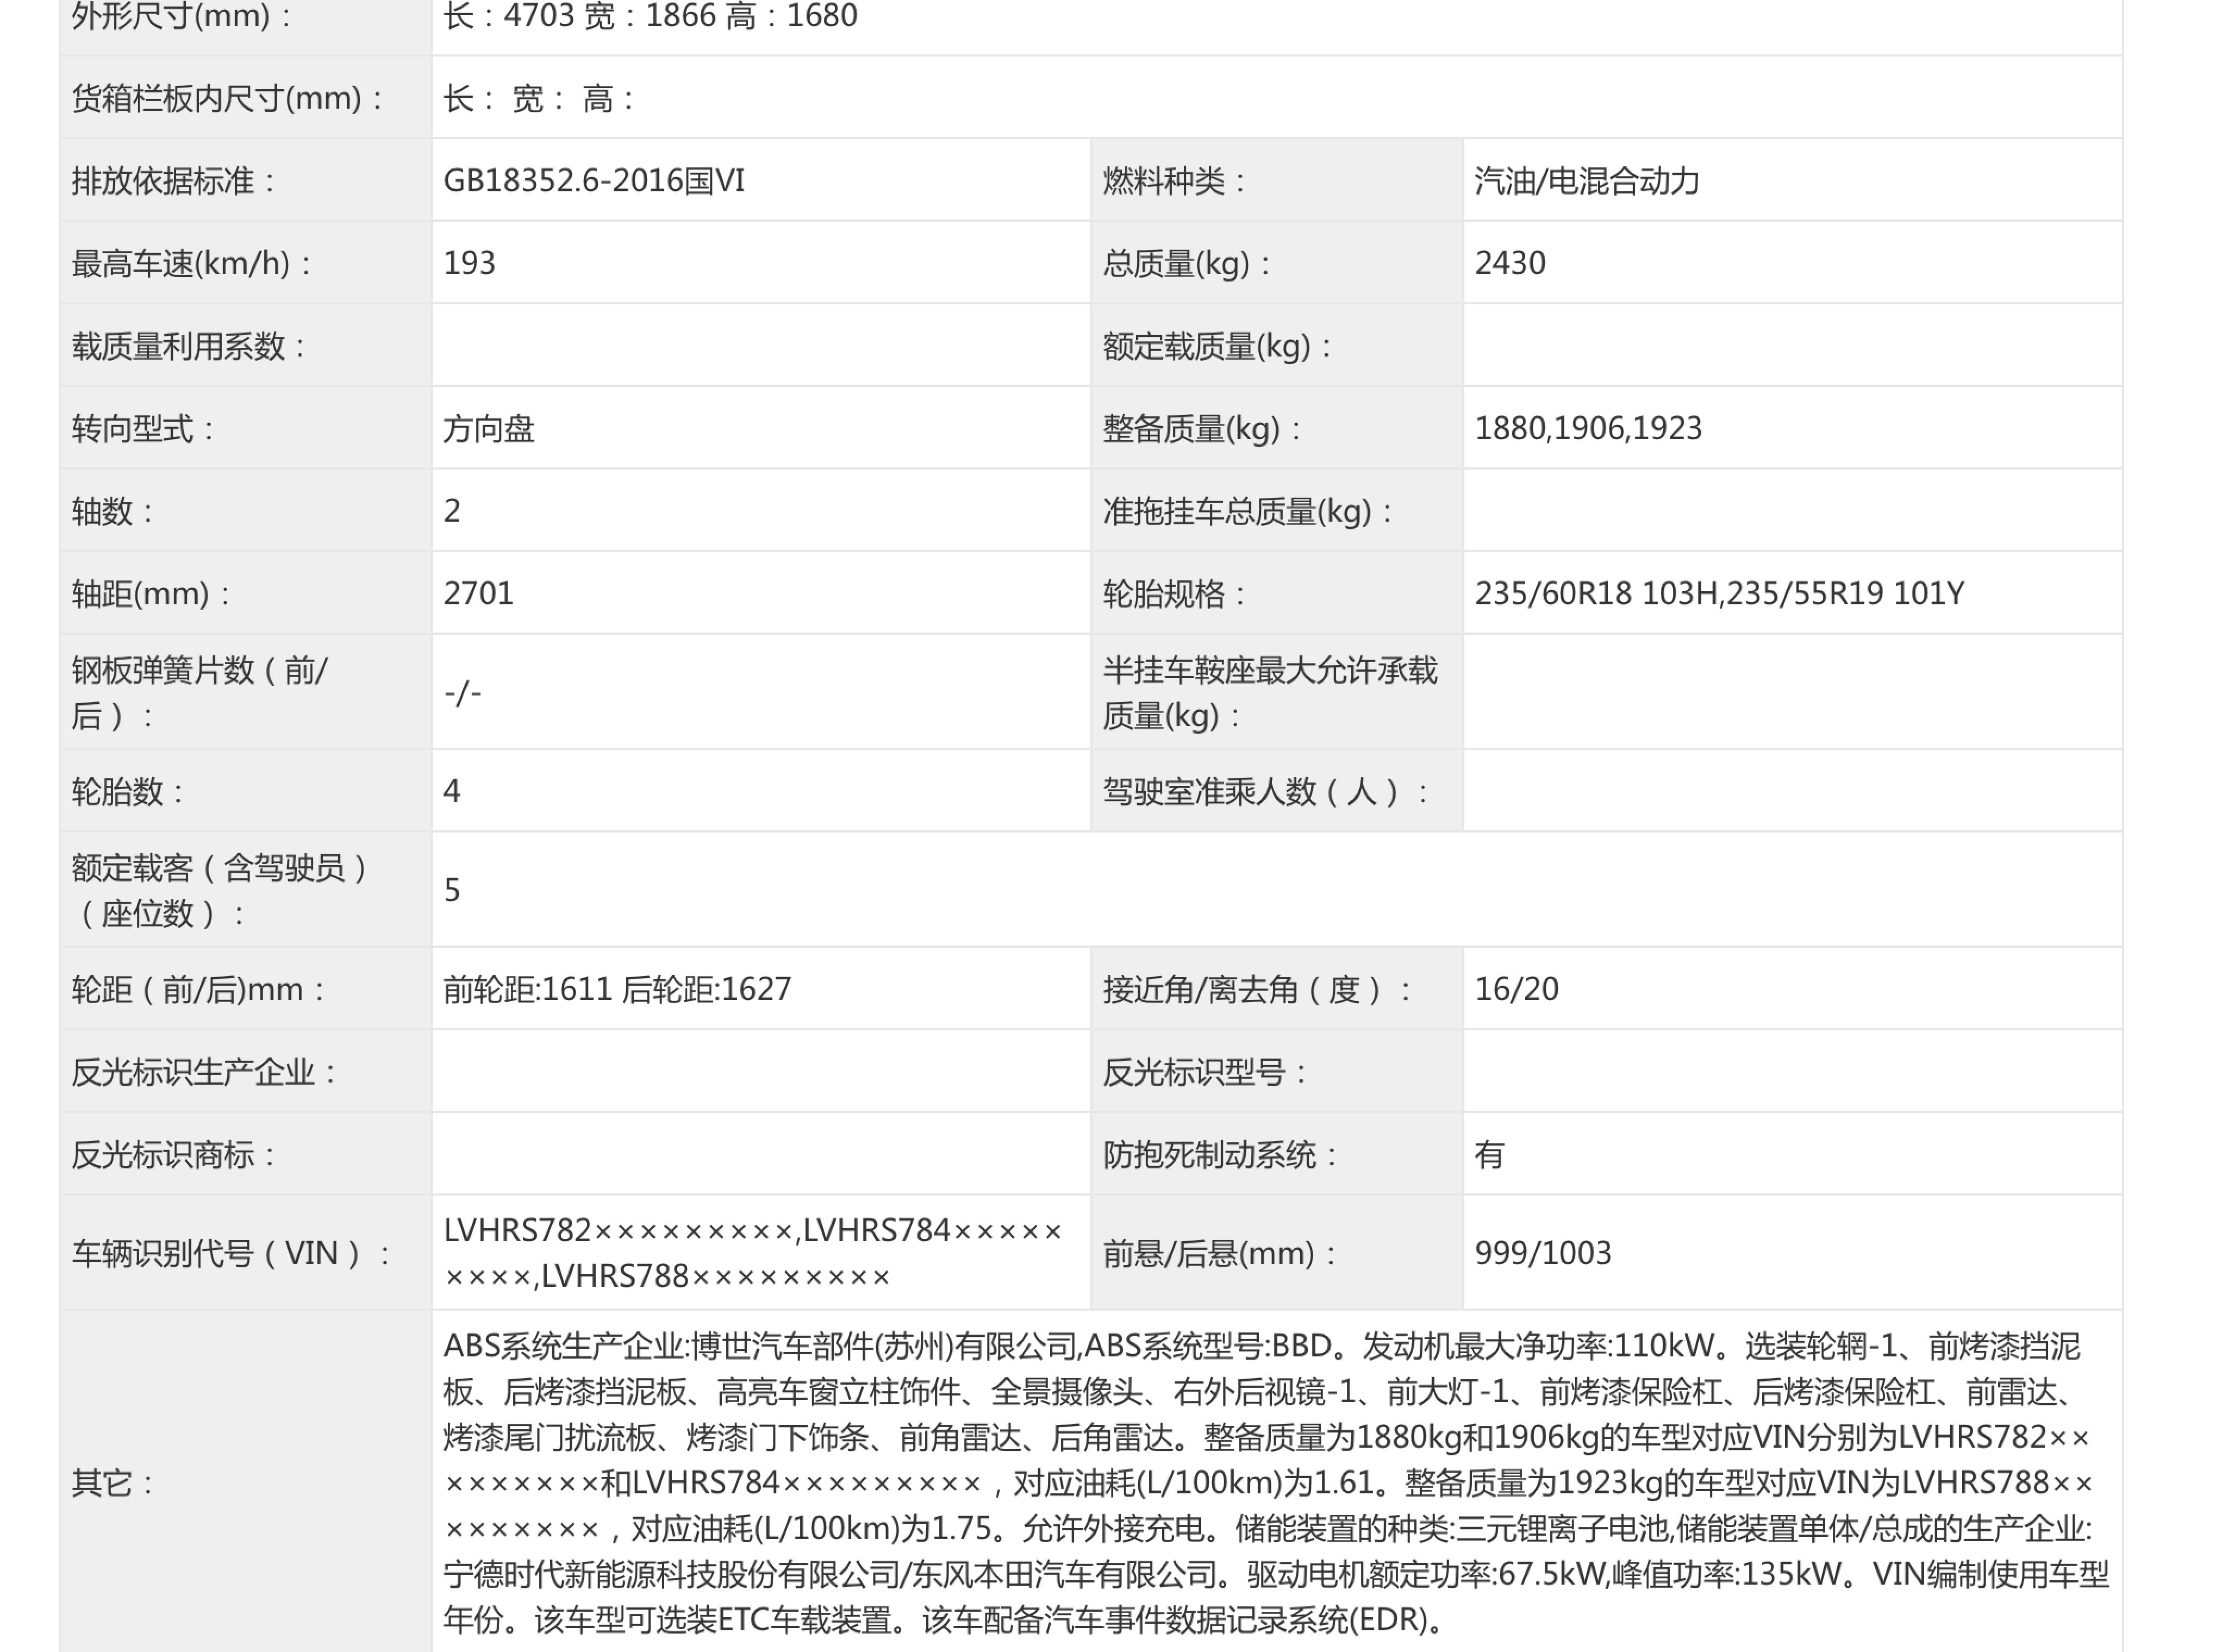Image resolution: width=2222 pixels, height=1652 pixels.
Task: Select the top speed value 193
Action: pos(469,263)
